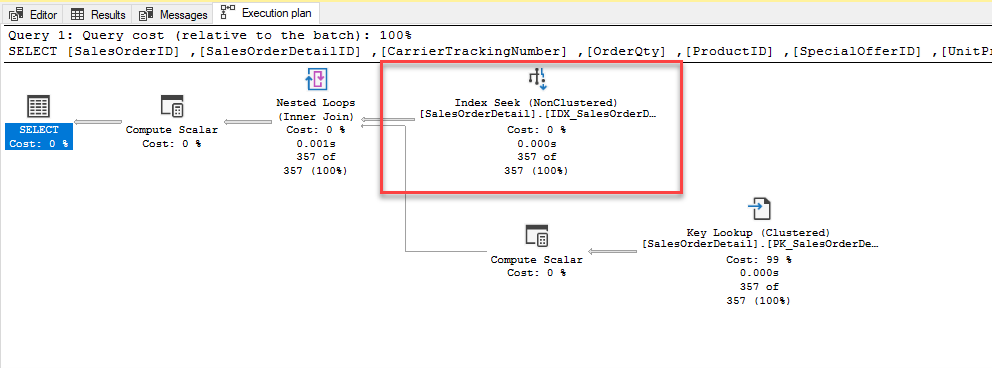Click Compute Scalar icon left of Key Lookup
The width and height of the screenshot is (992, 368).
coord(536,236)
